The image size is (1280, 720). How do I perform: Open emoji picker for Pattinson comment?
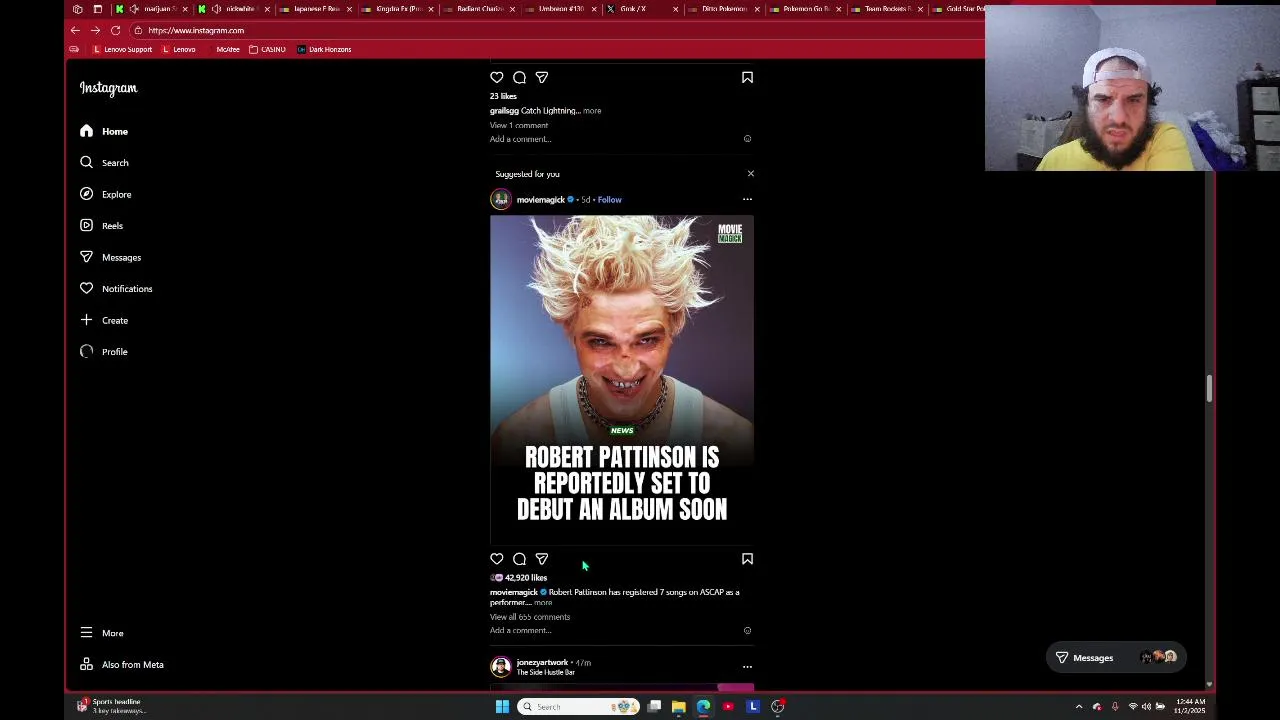[747, 631]
